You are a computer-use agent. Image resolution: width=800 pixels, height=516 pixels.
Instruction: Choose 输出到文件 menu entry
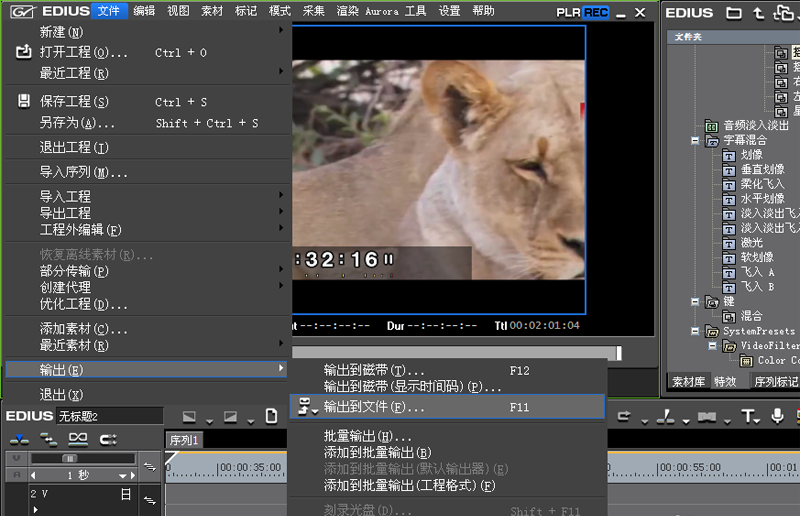pyautogui.click(x=374, y=407)
